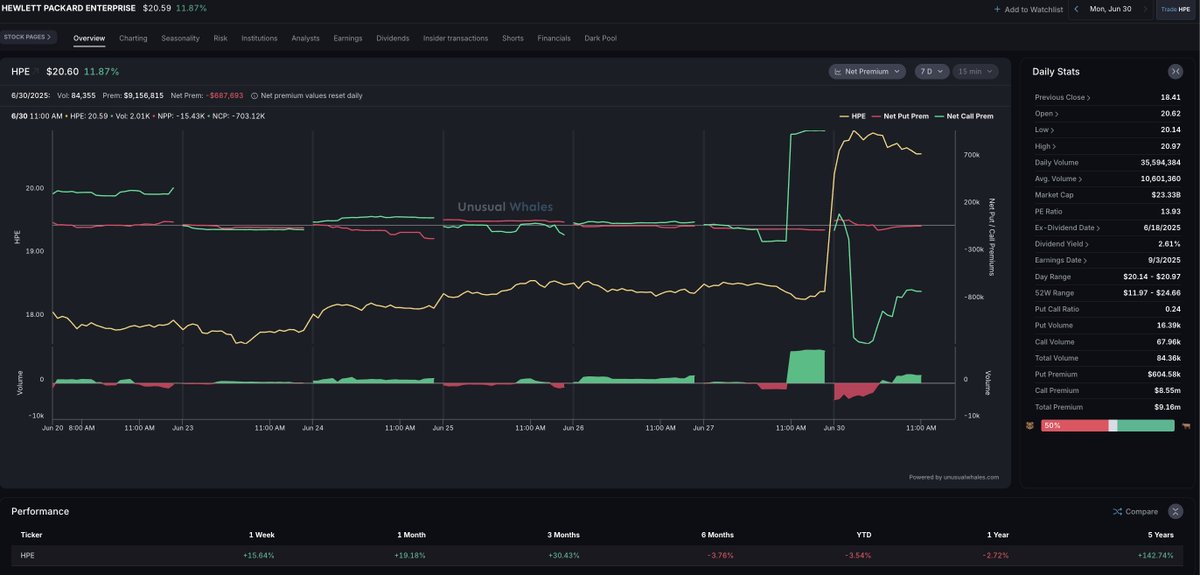Expand Earnings Date details

click(x=1063, y=260)
